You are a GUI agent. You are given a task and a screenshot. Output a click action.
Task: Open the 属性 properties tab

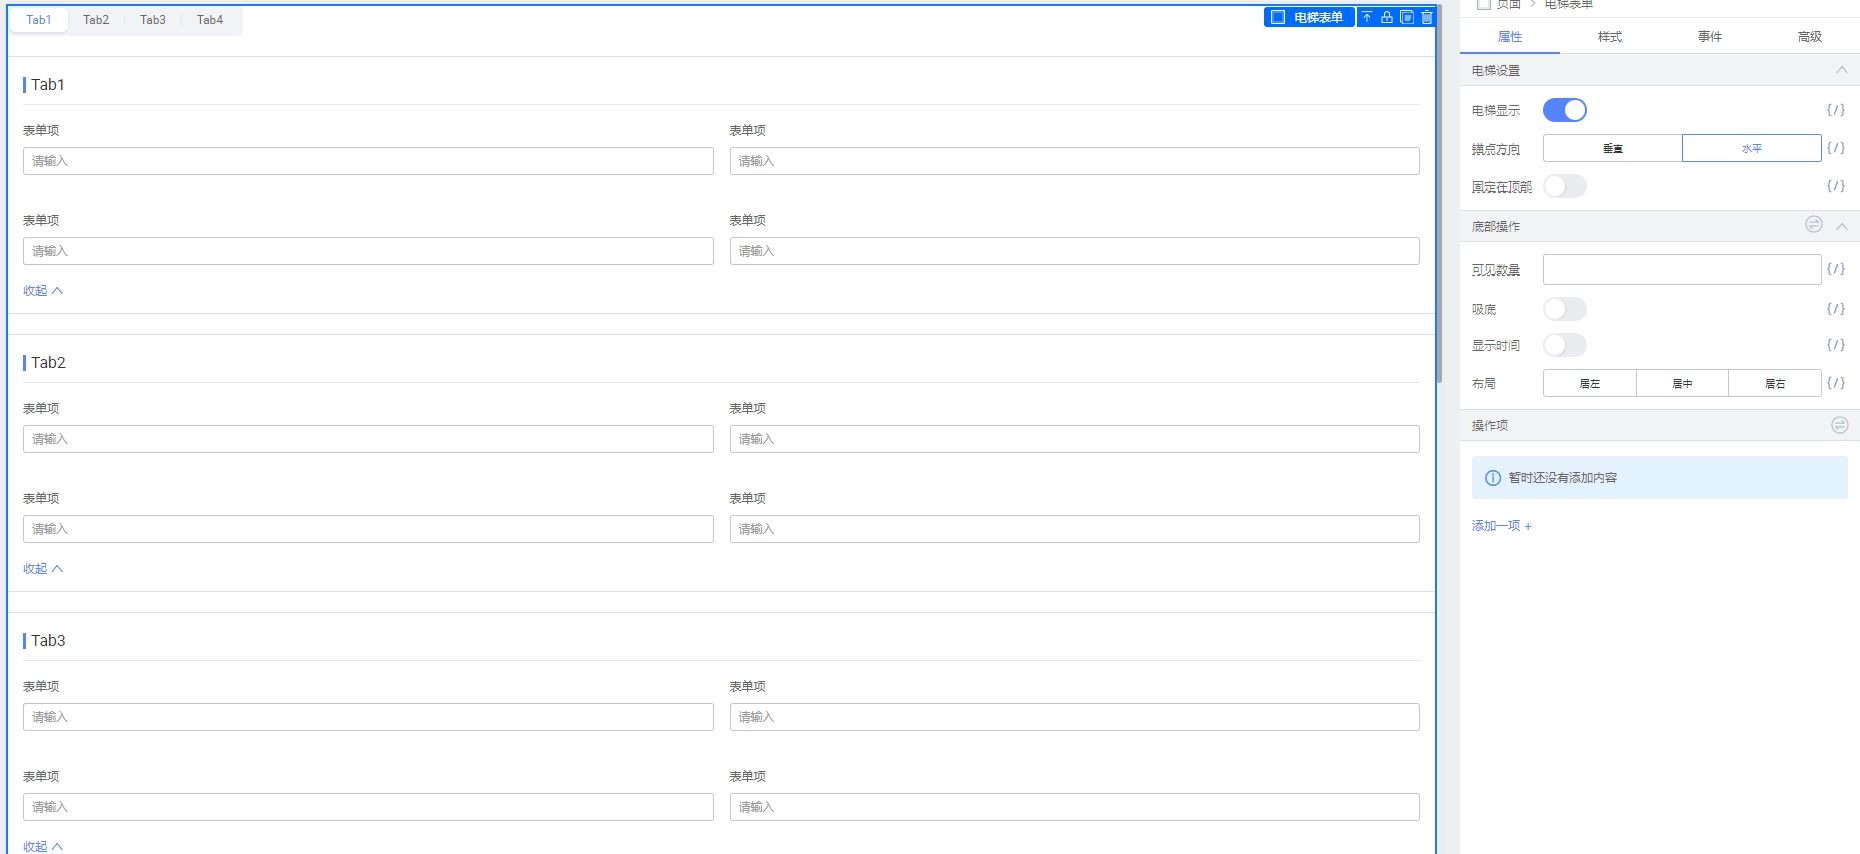pyautogui.click(x=1510, y=37)
